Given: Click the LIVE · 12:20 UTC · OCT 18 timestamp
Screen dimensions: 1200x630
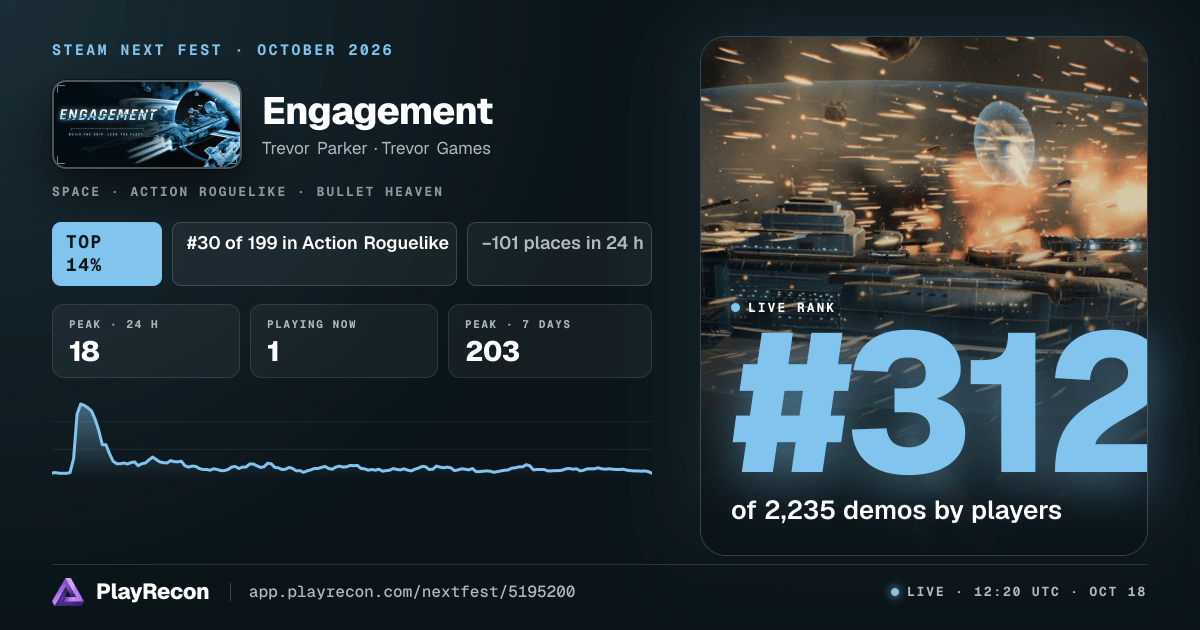Looking at the screenshot, I should click(1026, 592).
